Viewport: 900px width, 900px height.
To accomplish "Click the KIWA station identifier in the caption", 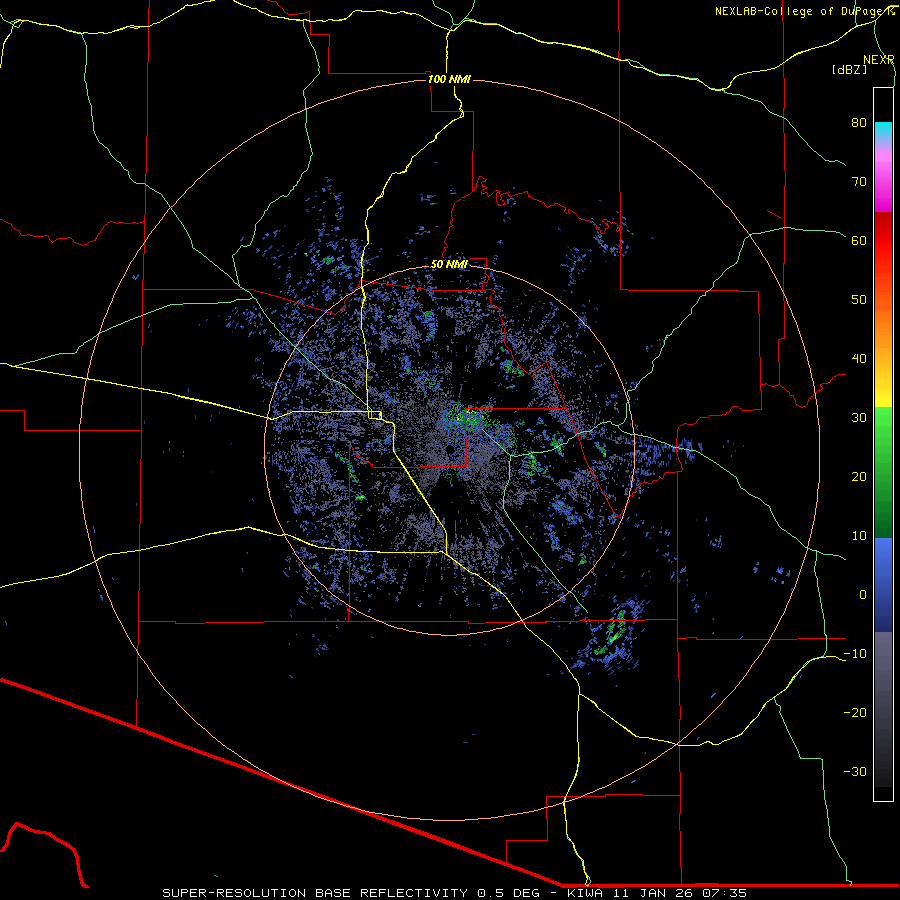I will [587, 893].
